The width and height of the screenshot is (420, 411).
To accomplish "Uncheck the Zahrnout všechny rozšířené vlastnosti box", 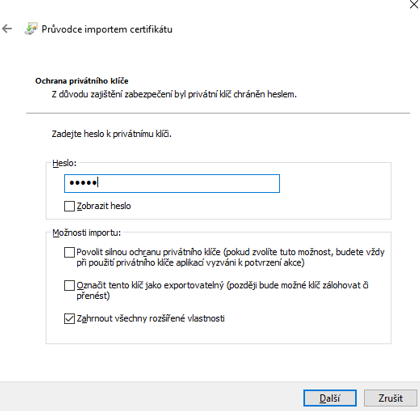I will click(x=69, y=319).
